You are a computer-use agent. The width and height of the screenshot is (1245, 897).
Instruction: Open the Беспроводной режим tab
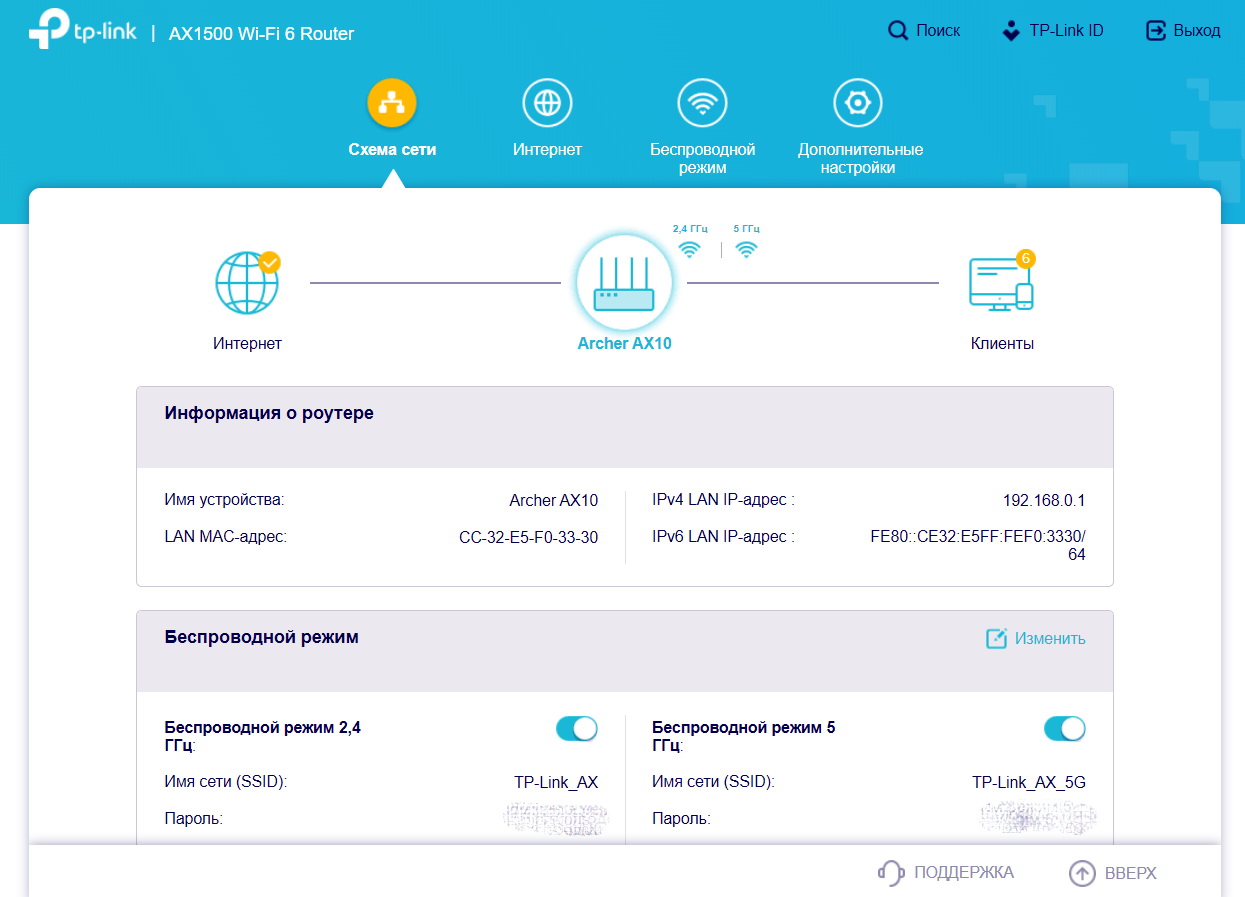702,159
